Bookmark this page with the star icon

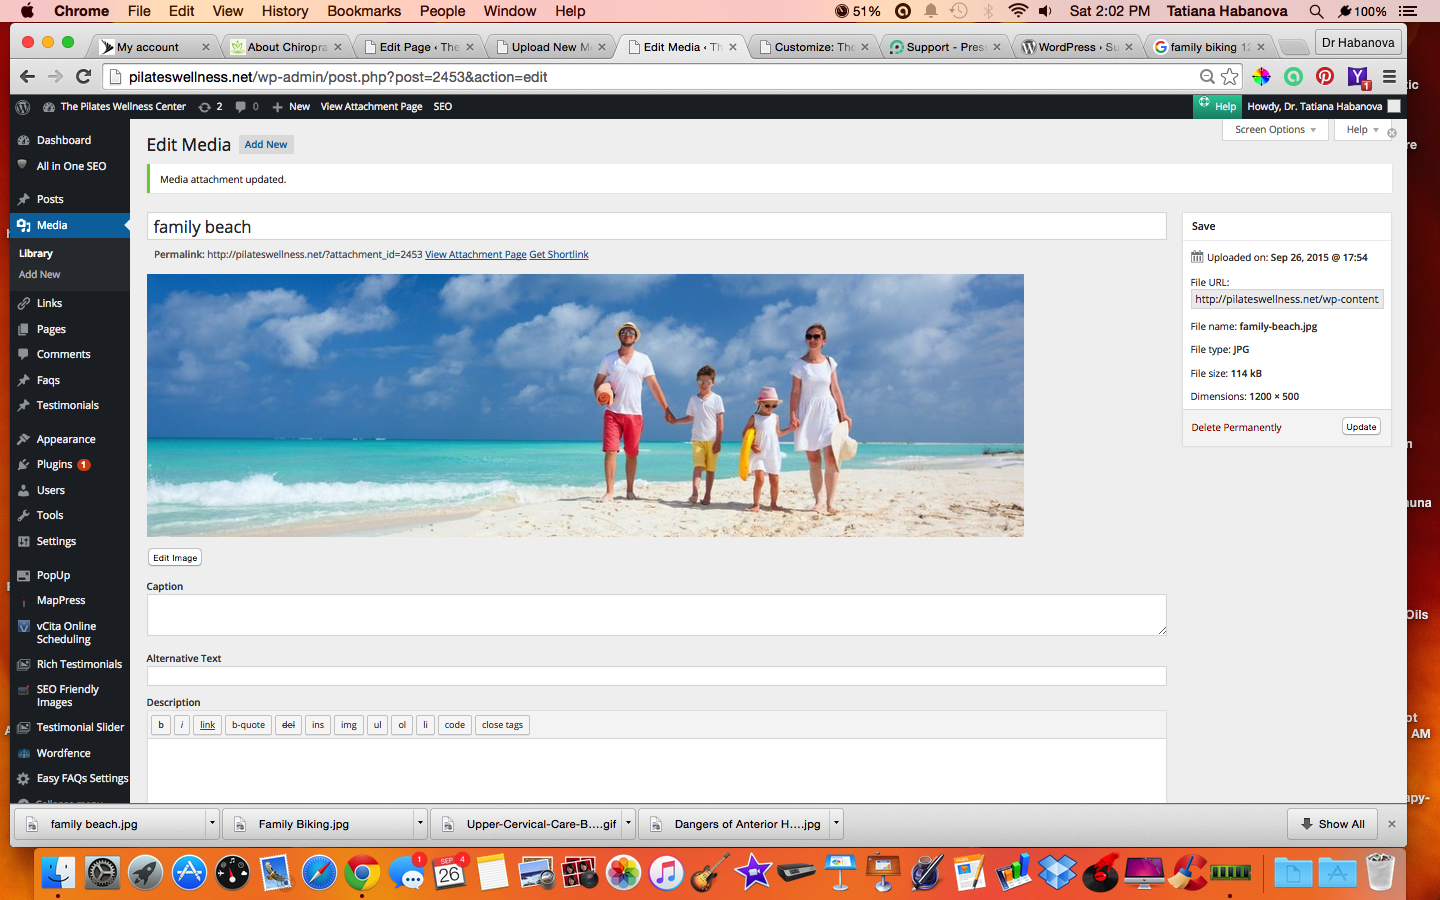coord(1230,77)
